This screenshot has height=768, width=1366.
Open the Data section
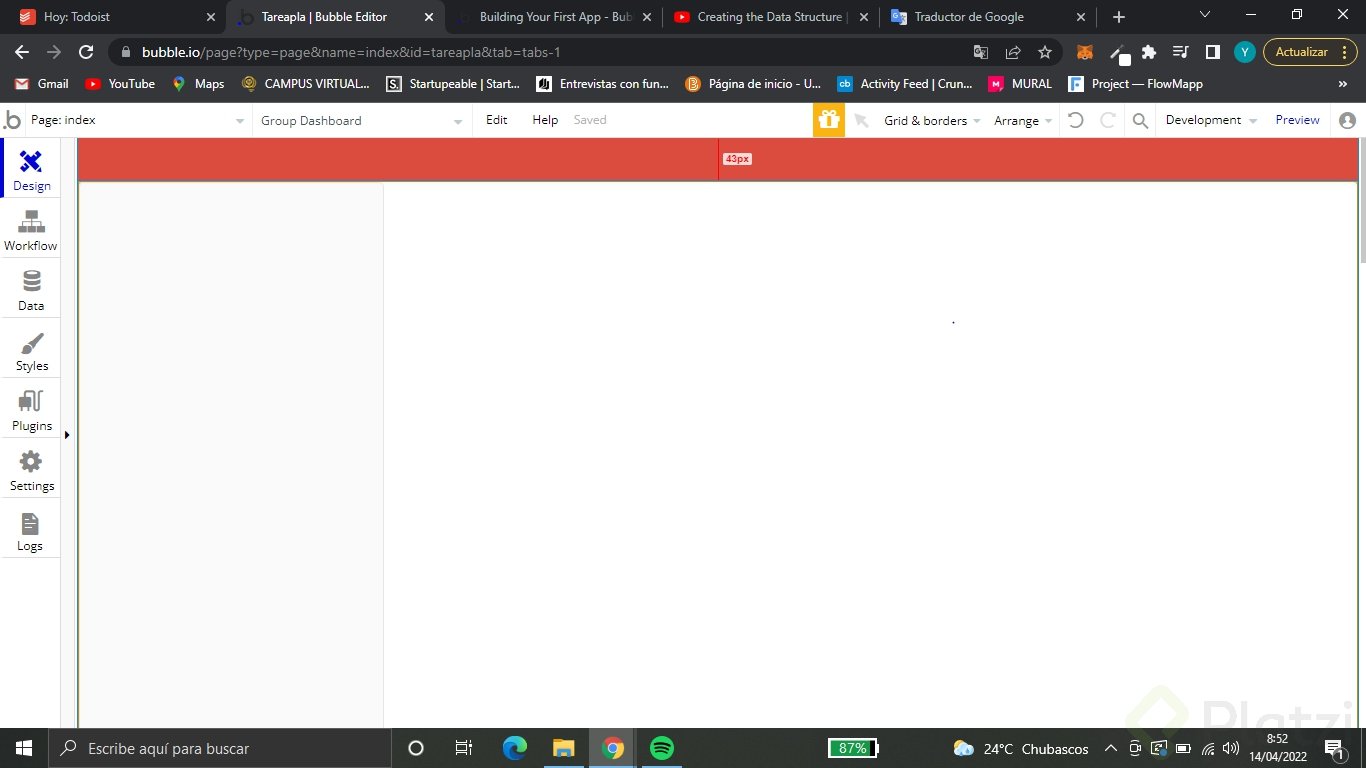pyautogui.click(x=31, y=289)
